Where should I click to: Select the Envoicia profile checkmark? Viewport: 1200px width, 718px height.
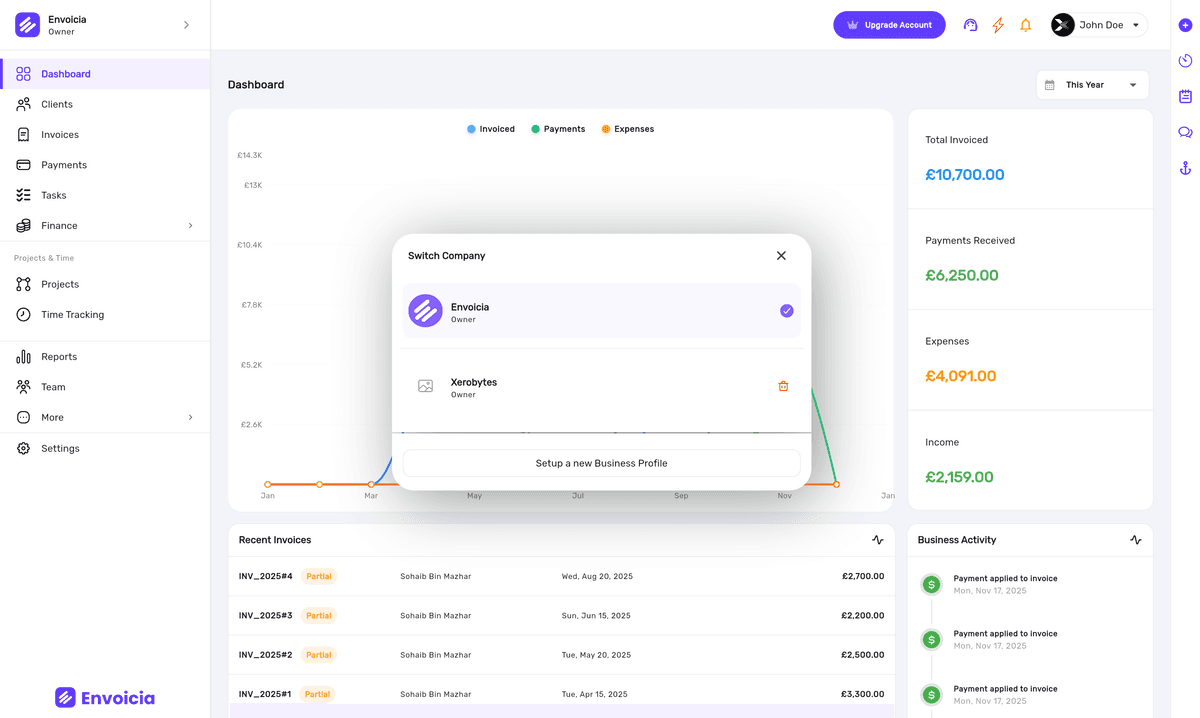pyautogui.click(x=786, y=310)
